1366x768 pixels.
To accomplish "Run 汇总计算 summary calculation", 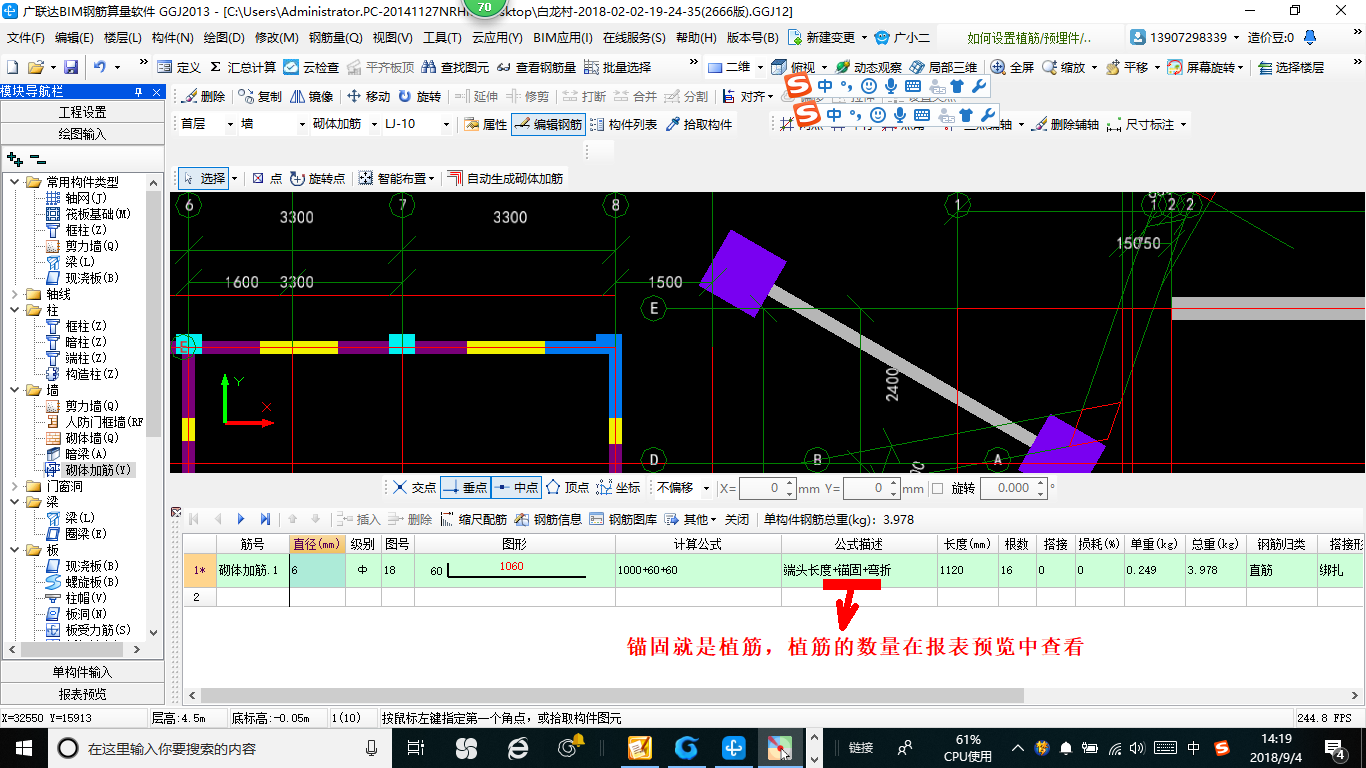I will coord(242,67).
